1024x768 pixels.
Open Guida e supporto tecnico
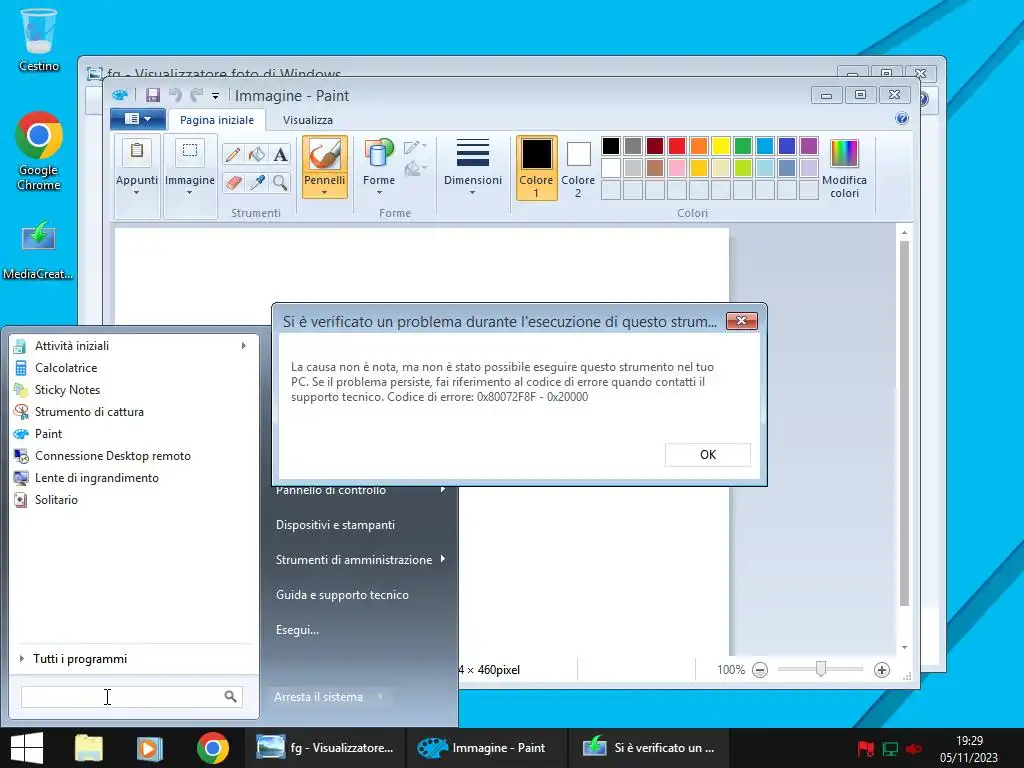342,594
